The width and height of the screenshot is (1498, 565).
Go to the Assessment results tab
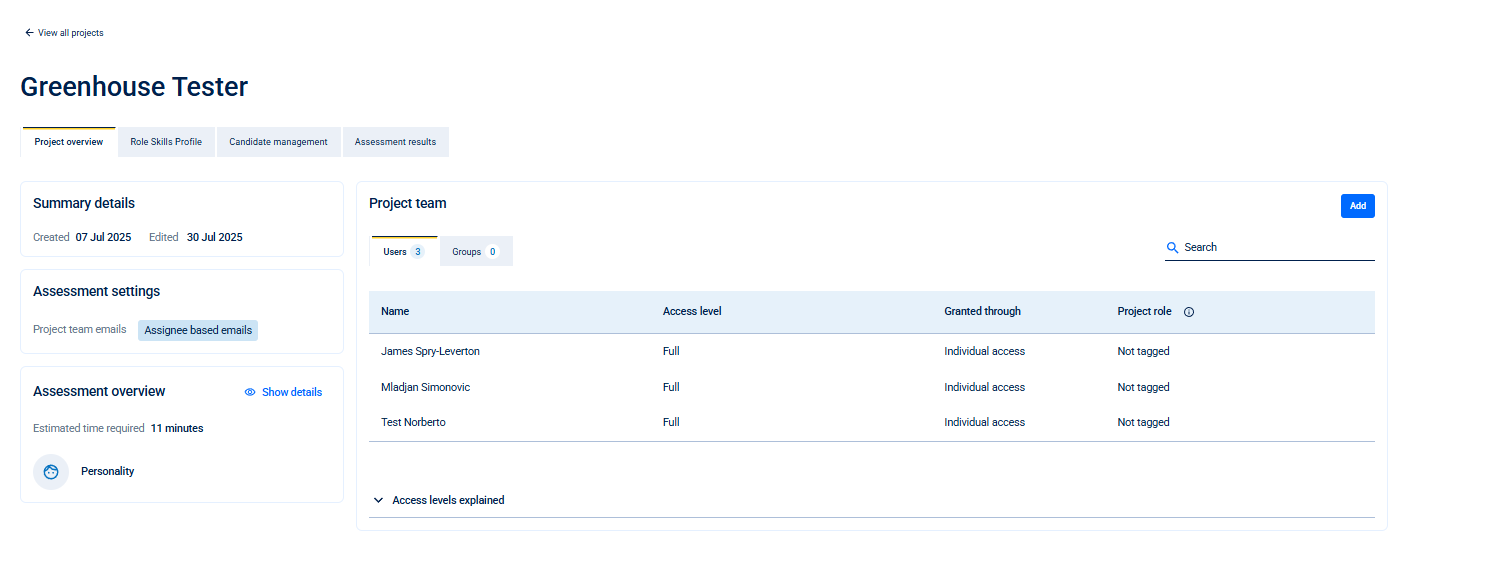pos(395,142)
